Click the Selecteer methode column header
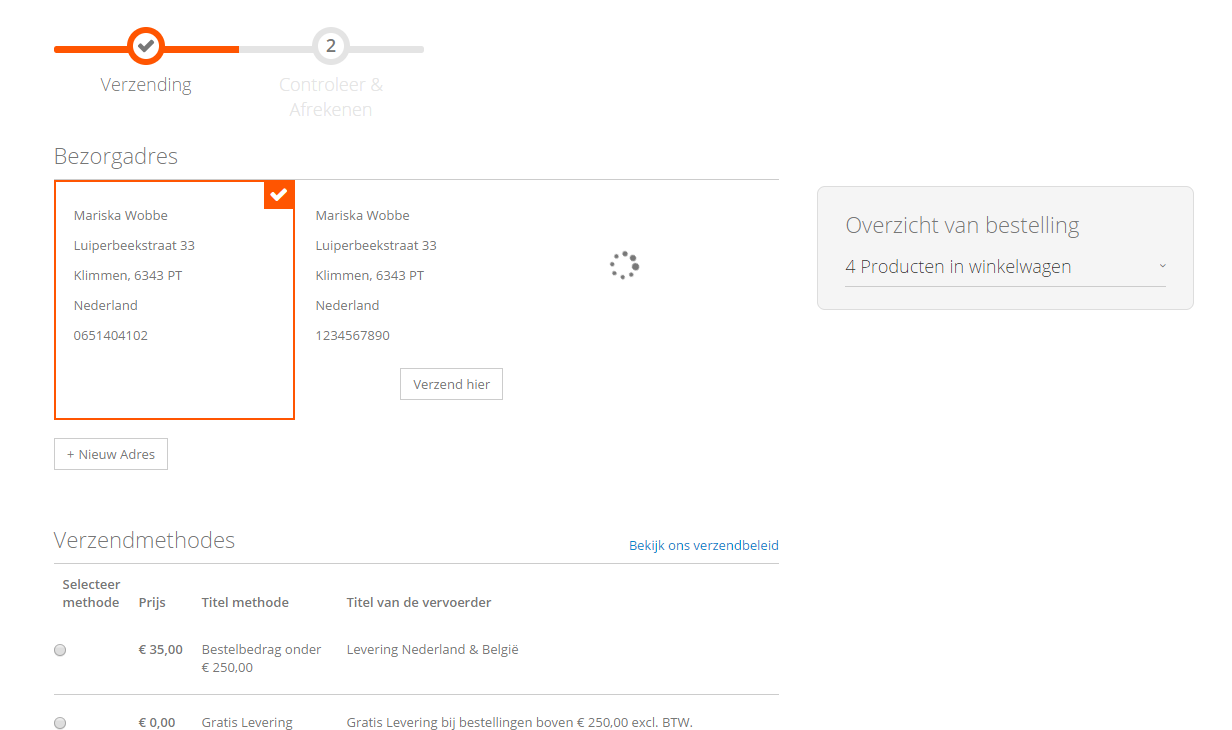This screenshot has height=730, width=1232. click(91, 593)
